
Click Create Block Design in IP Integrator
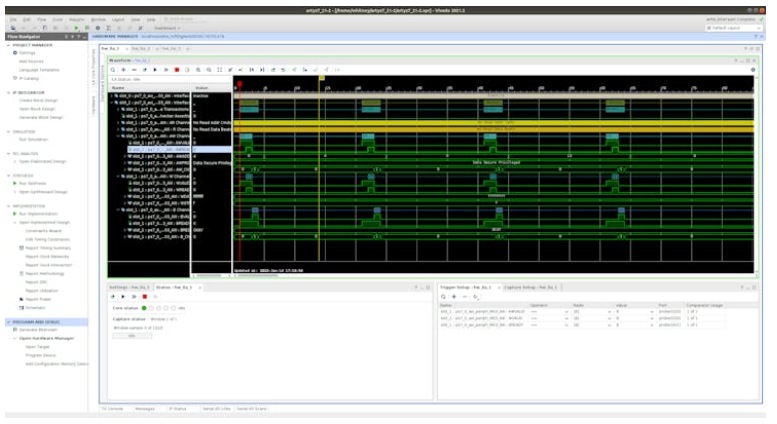click(x=40, y=102)
